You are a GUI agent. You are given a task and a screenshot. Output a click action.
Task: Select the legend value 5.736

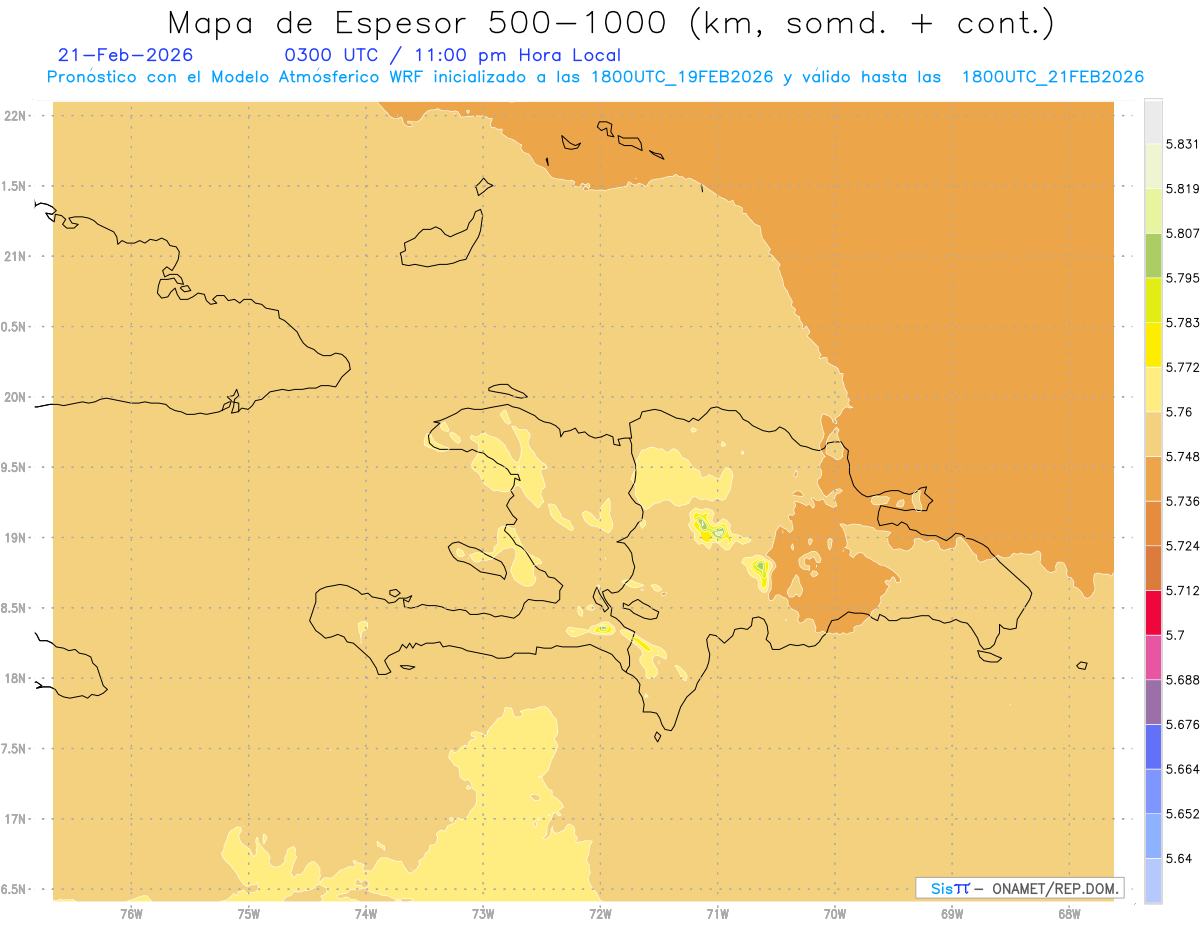pos(1182,501)
